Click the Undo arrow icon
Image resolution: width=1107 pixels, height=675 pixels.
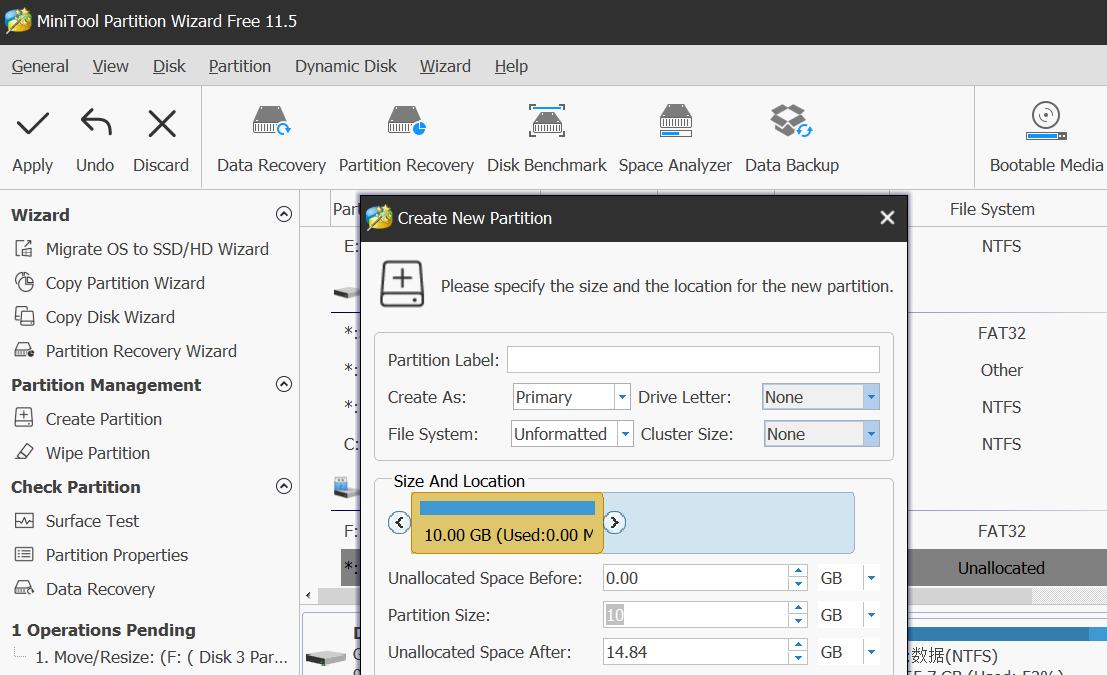click(95, 124)
